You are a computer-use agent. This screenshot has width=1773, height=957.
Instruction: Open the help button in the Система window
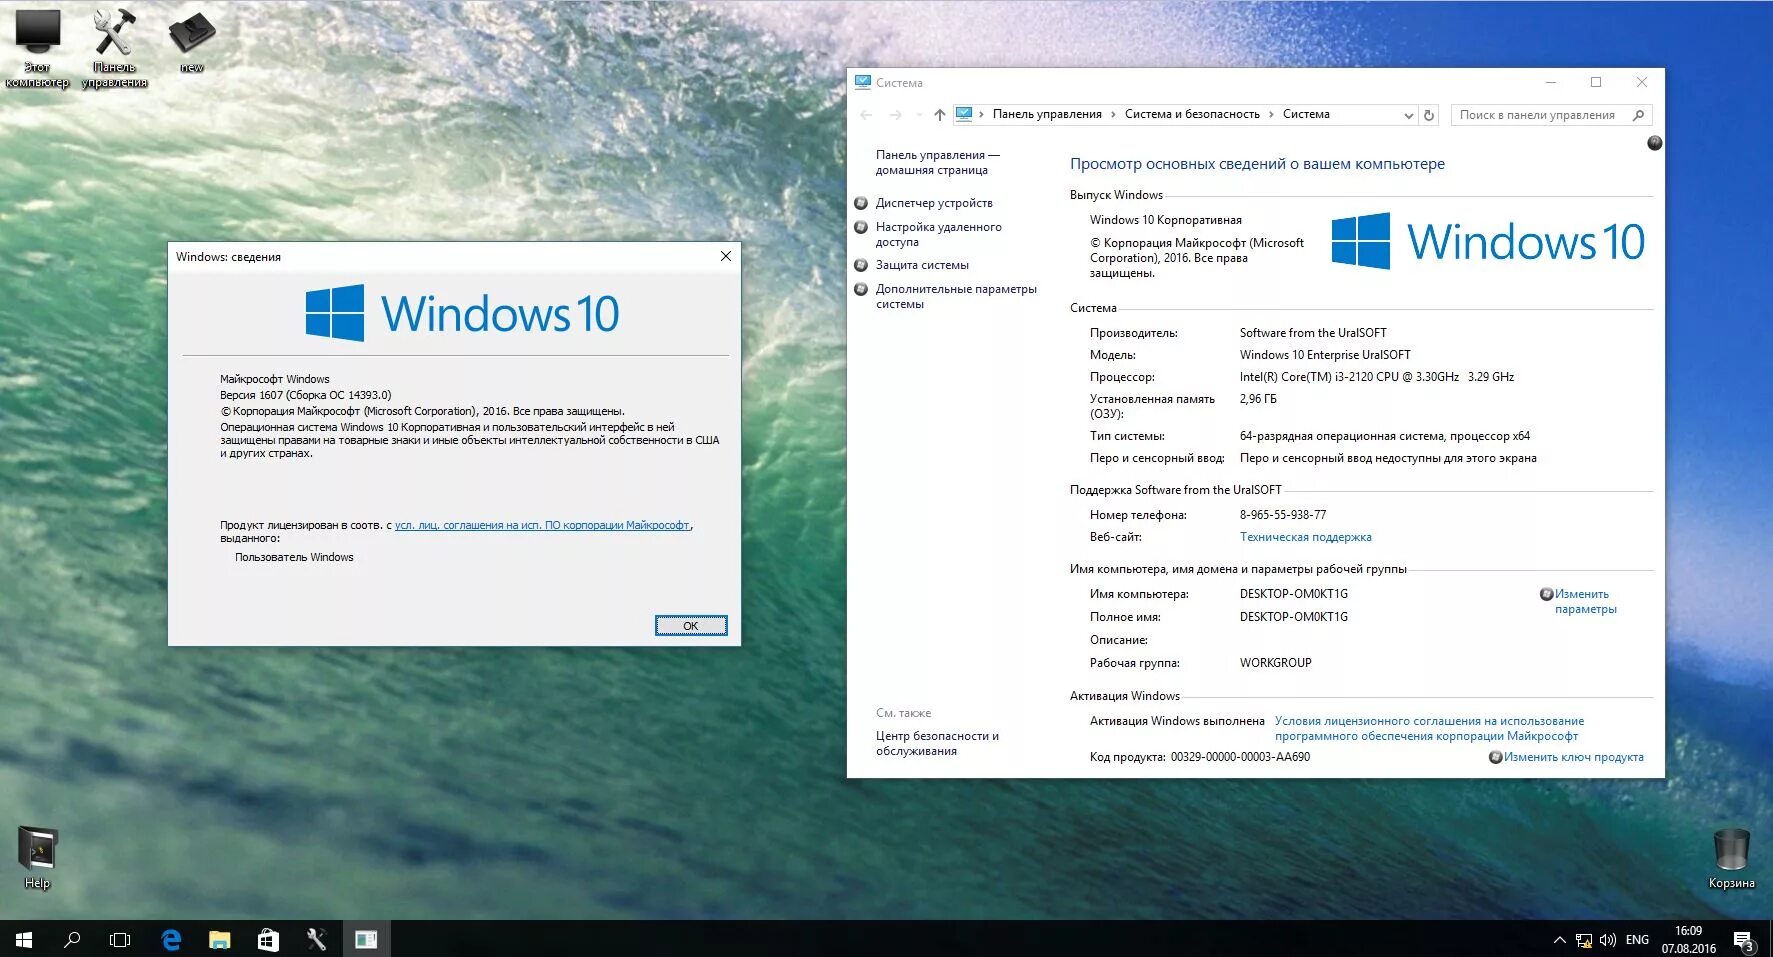(1654, 143)
